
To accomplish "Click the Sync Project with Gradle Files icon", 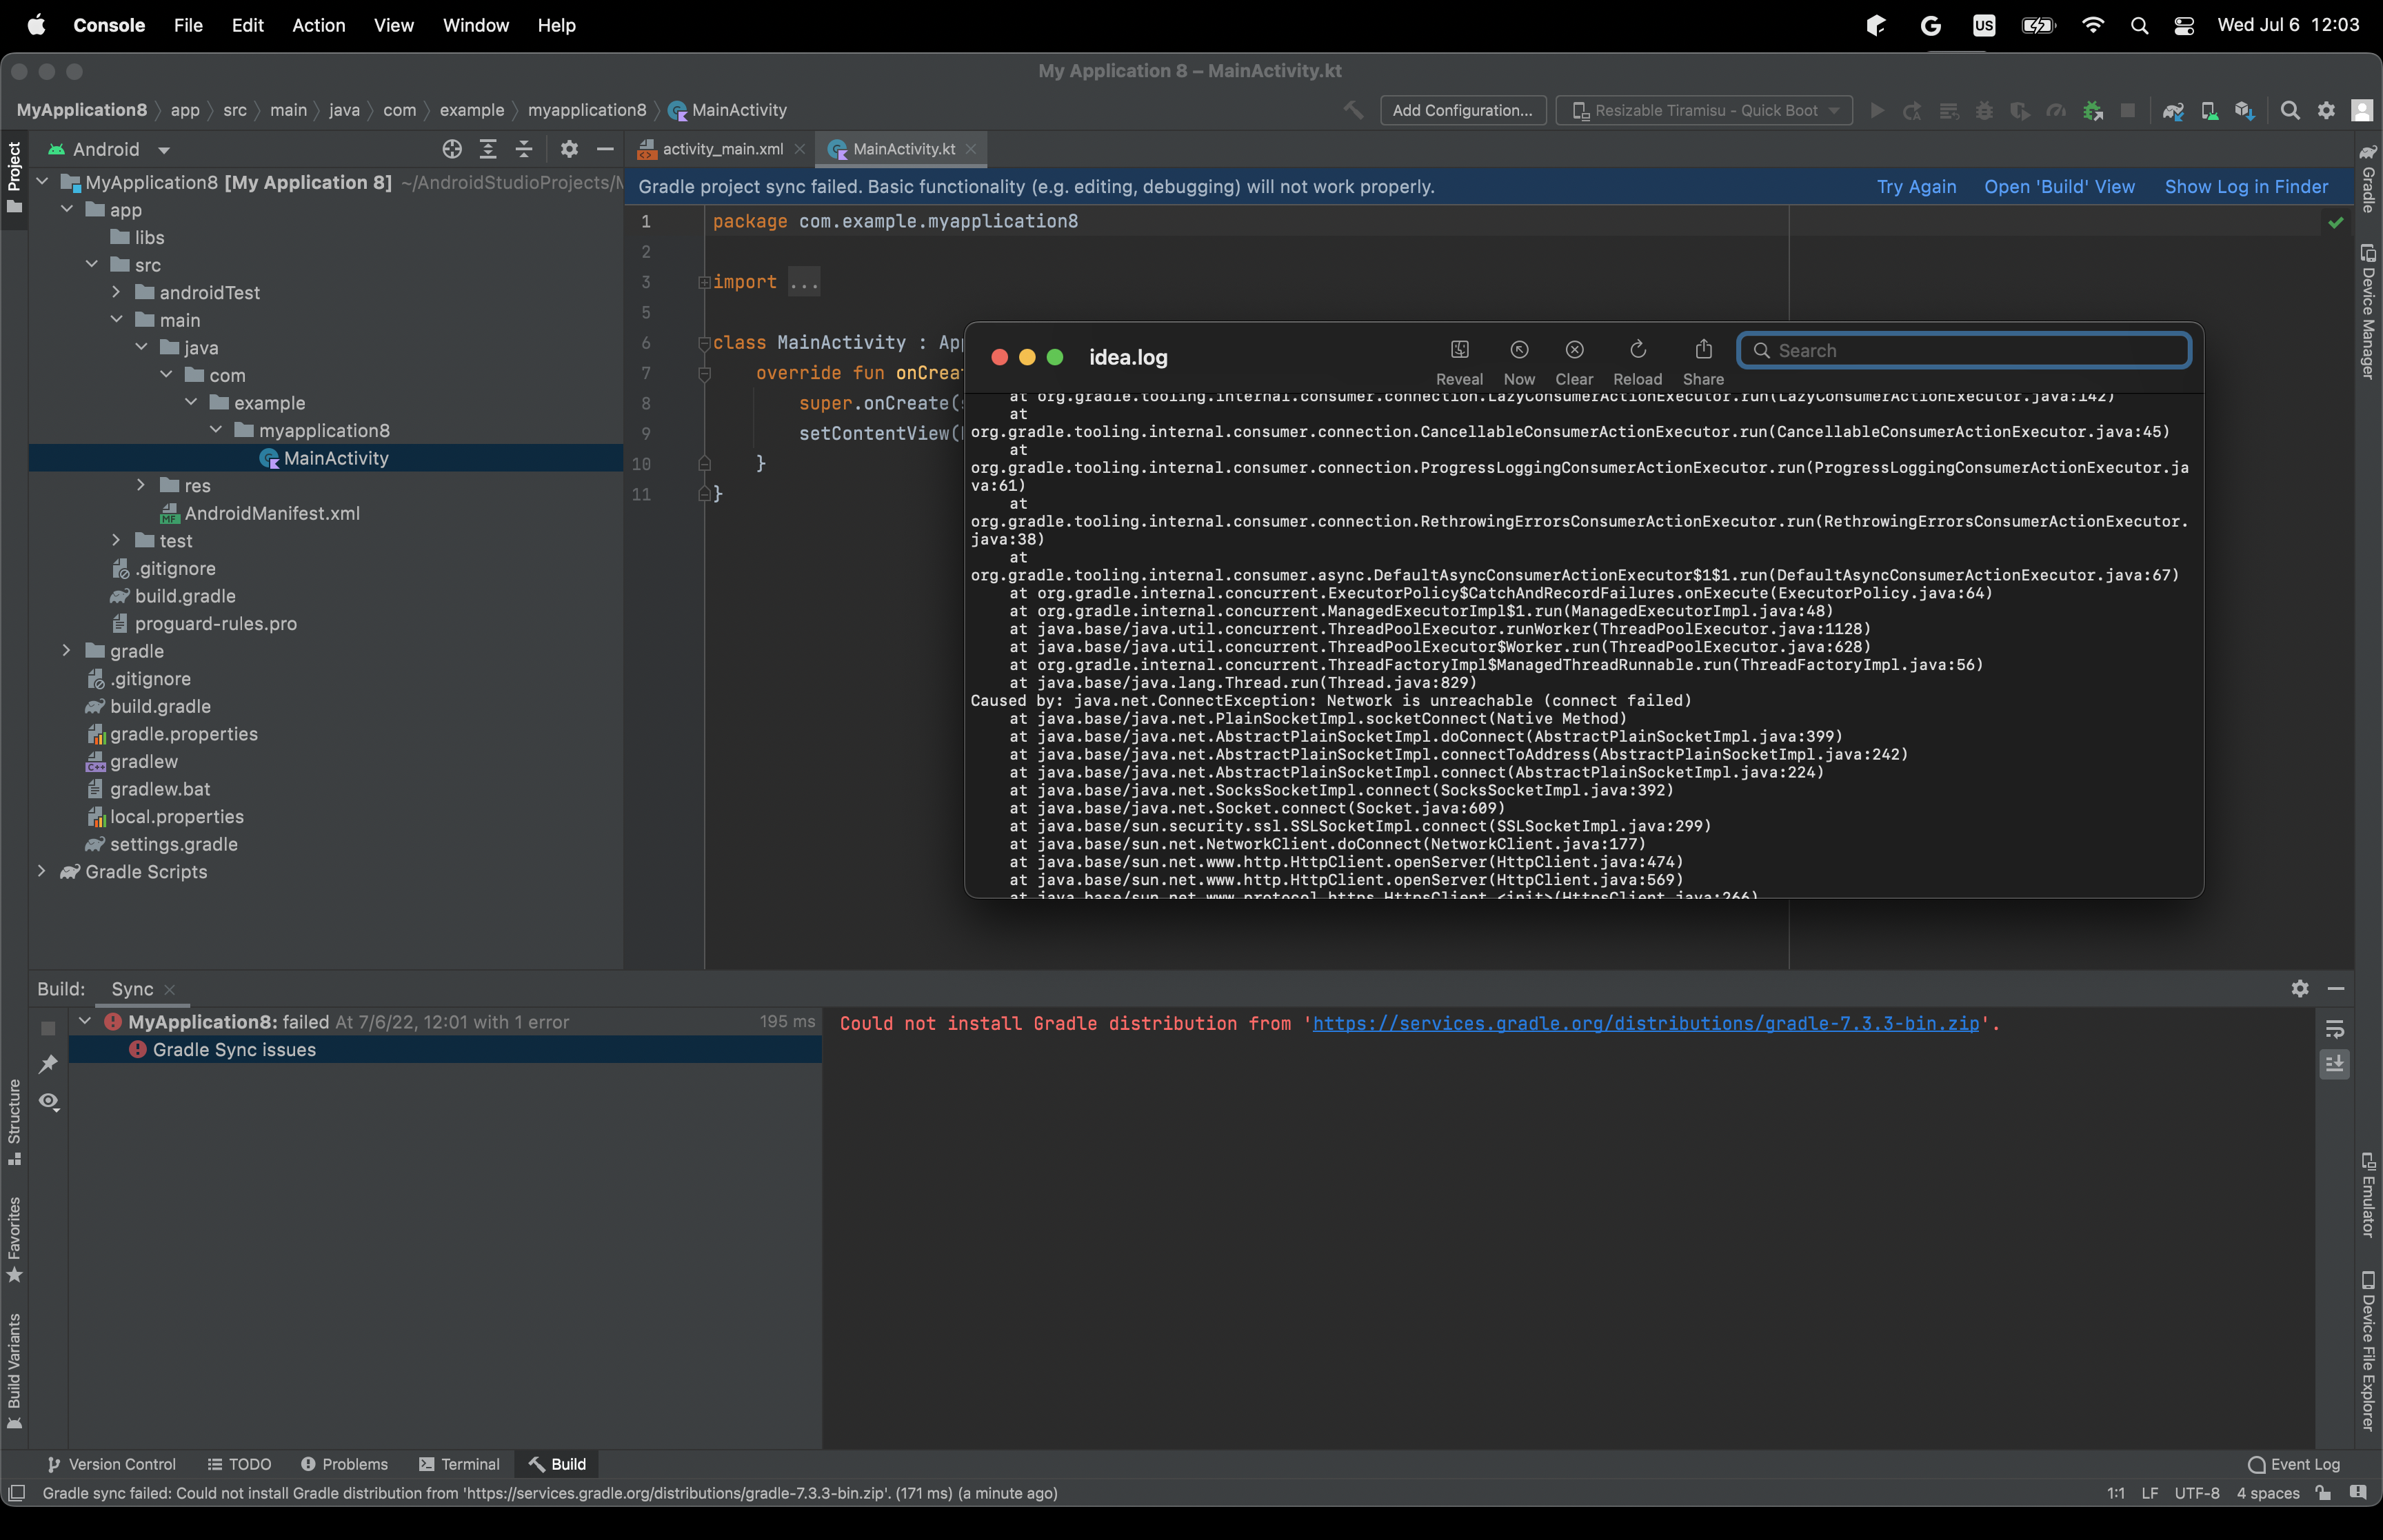I will pos(2172,111).
